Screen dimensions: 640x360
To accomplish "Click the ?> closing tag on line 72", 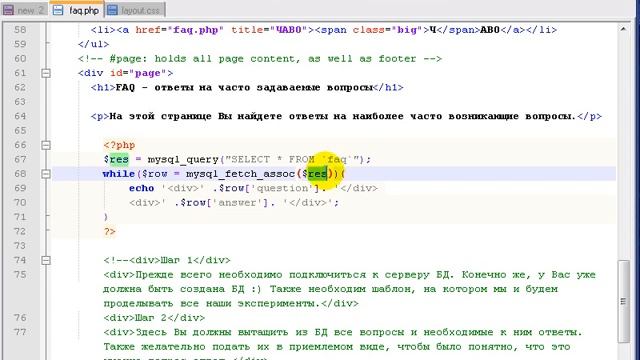I will click(109, 231).
